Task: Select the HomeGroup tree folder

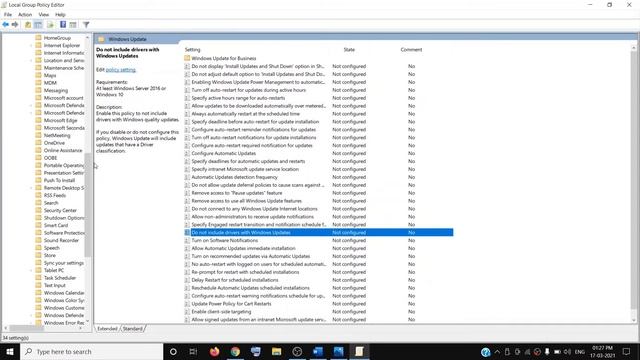Action: tap(57, 38)
